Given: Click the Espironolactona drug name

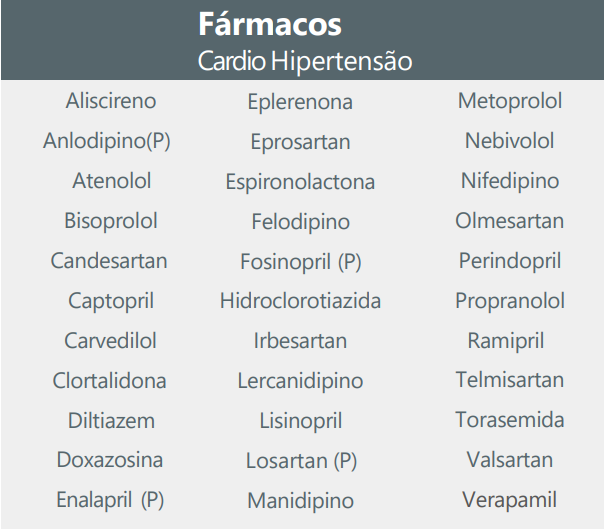Looking at the screenshot, I should 300,182.
